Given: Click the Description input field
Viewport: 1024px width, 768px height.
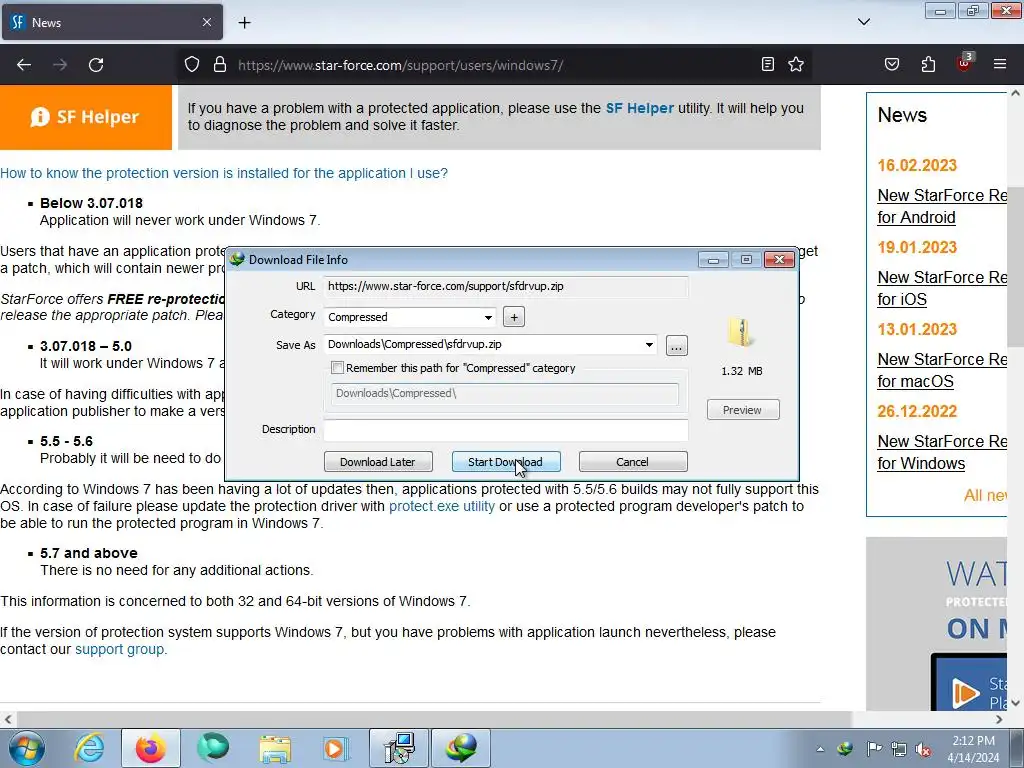Looking at the screenshot, I should (505, 429).
